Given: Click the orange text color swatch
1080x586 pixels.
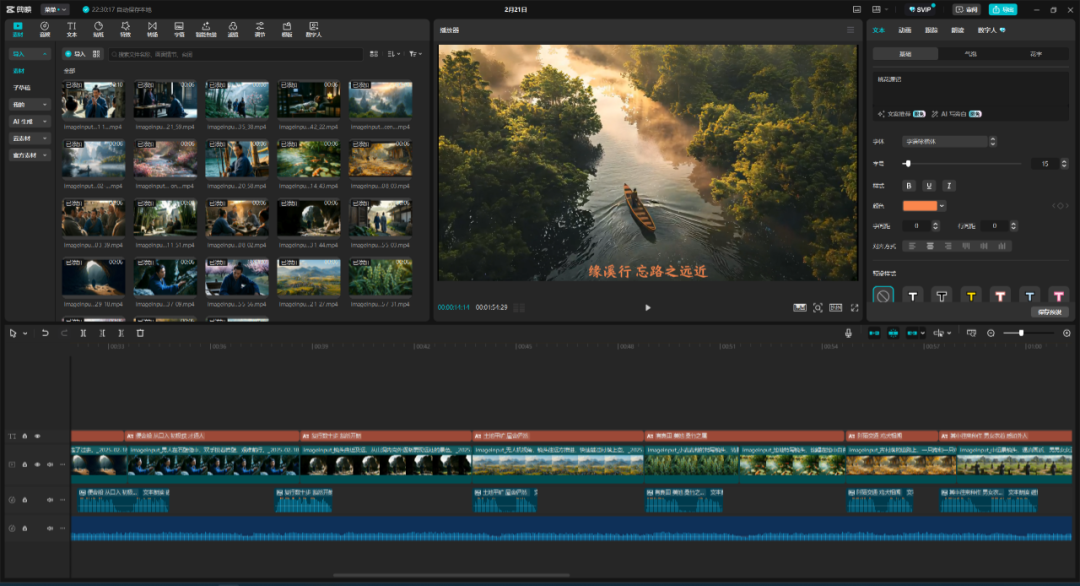Looking at the screenshot, I should point(920,206).
